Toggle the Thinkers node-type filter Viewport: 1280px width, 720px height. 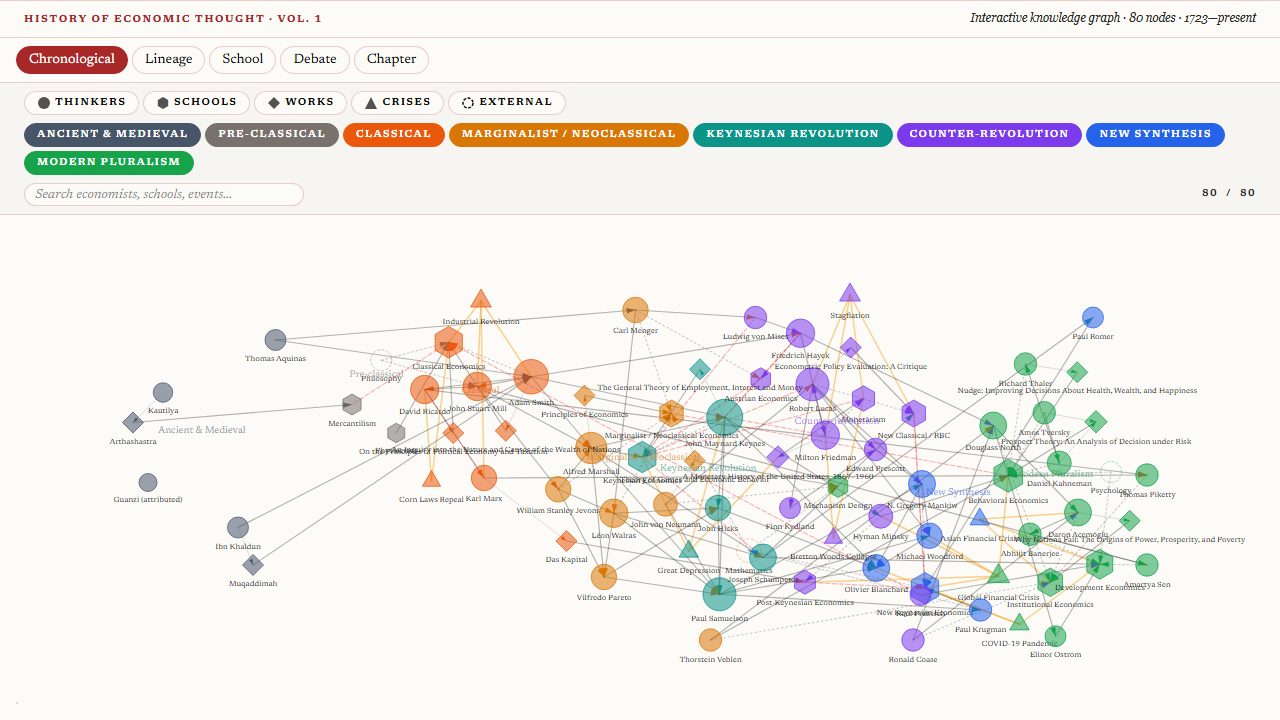(82, 102)
